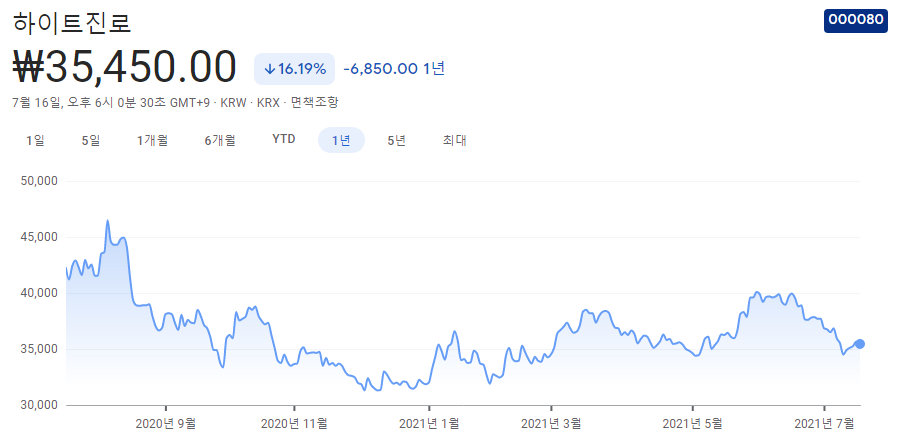Image resolution: width=897 pixels, height=444 pixels.
Task: Show the 최대 maximum range
Action: tap(454, 140)
